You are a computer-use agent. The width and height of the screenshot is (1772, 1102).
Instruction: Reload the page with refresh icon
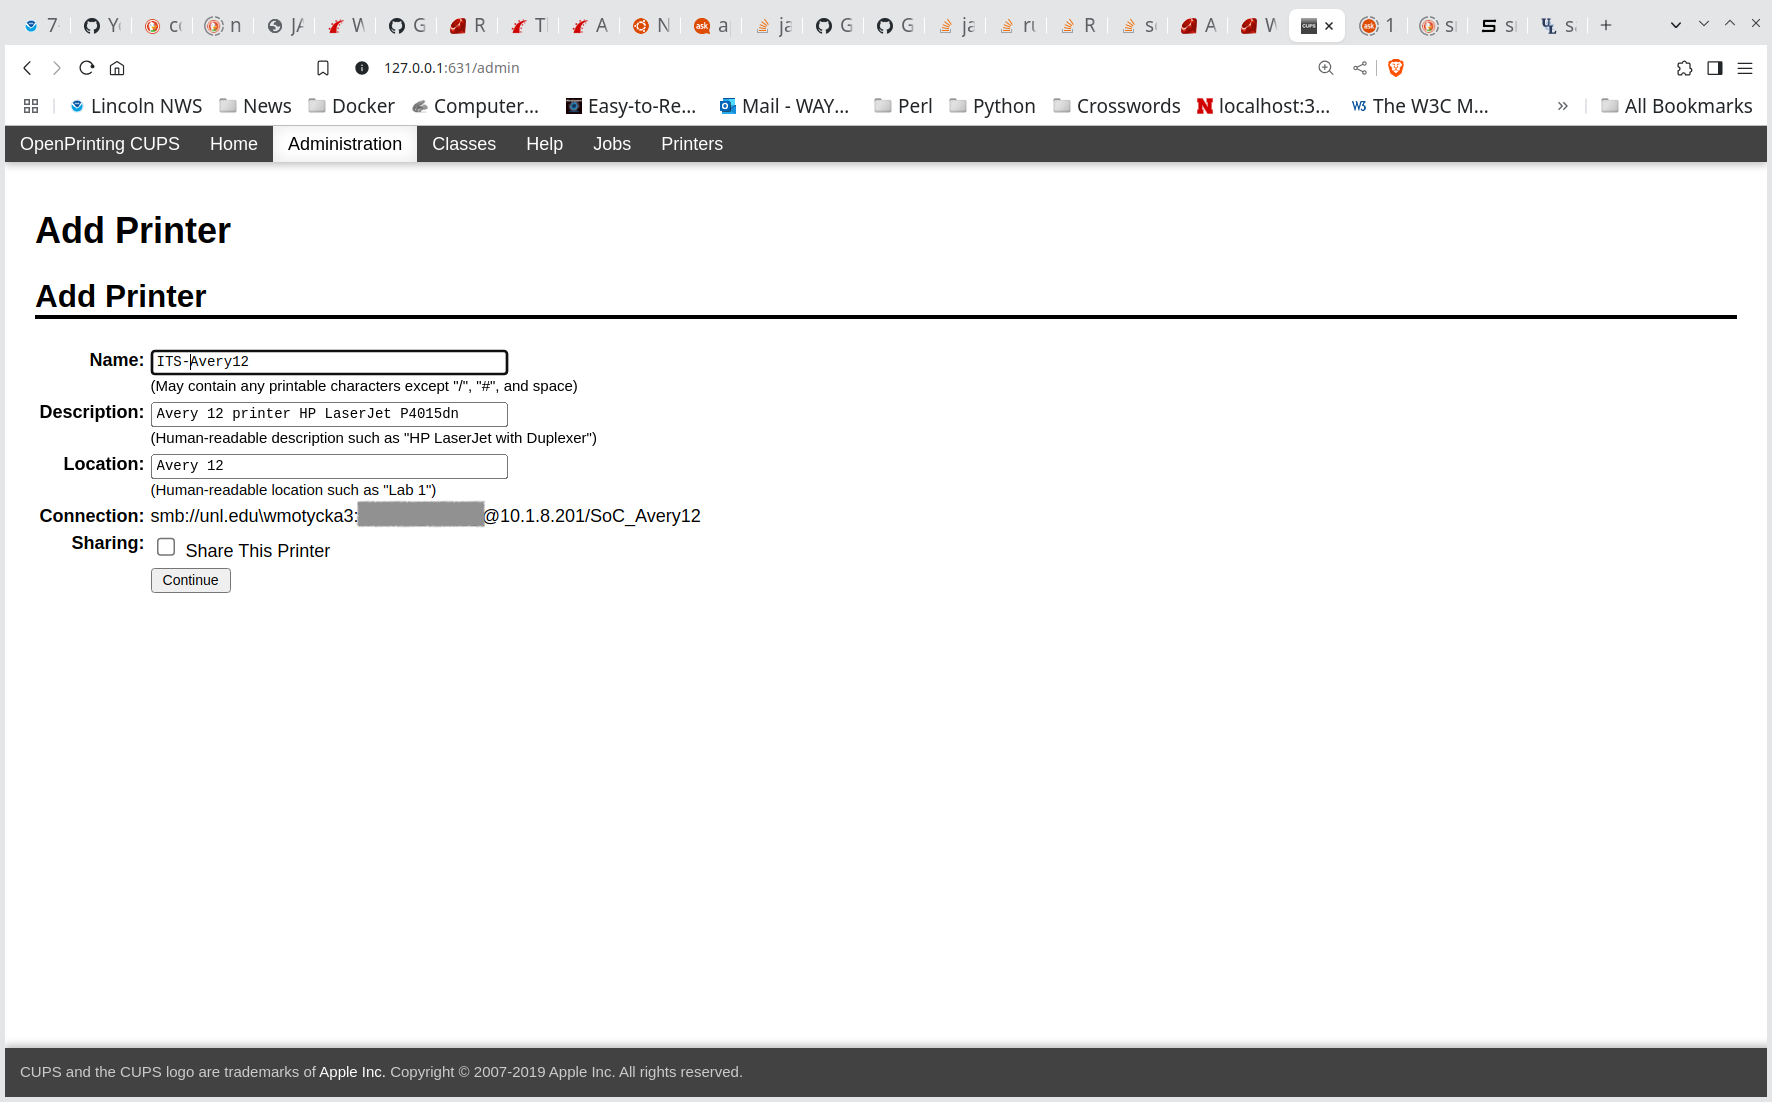pos(87,68)
